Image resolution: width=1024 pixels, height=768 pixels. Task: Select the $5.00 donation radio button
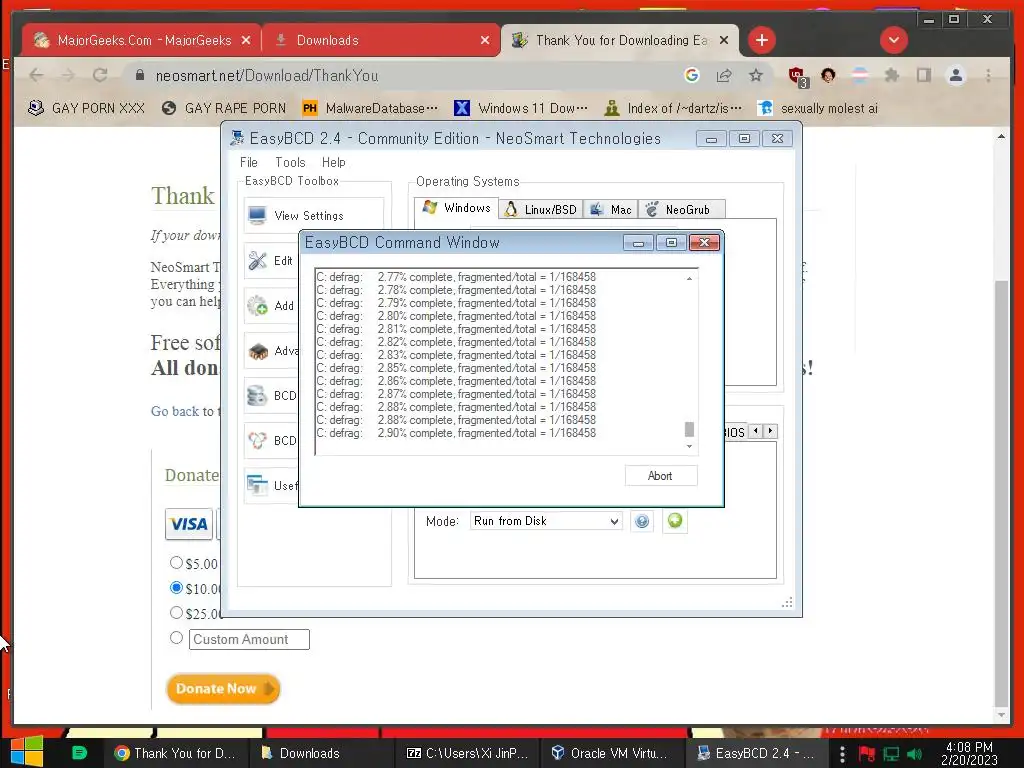(176, 562)
